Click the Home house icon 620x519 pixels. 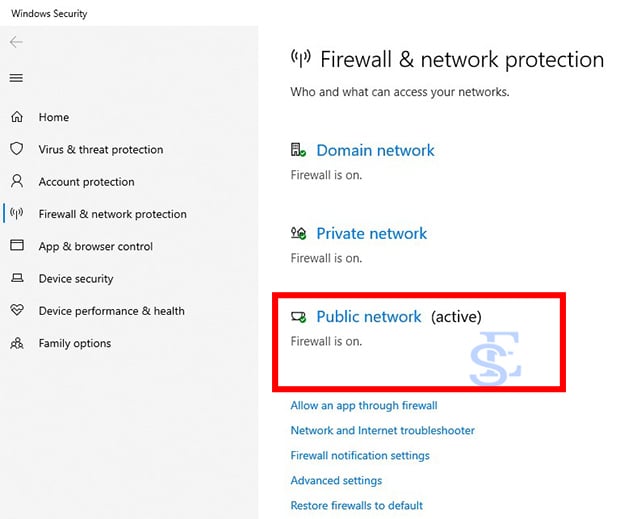tap(17, 117)
